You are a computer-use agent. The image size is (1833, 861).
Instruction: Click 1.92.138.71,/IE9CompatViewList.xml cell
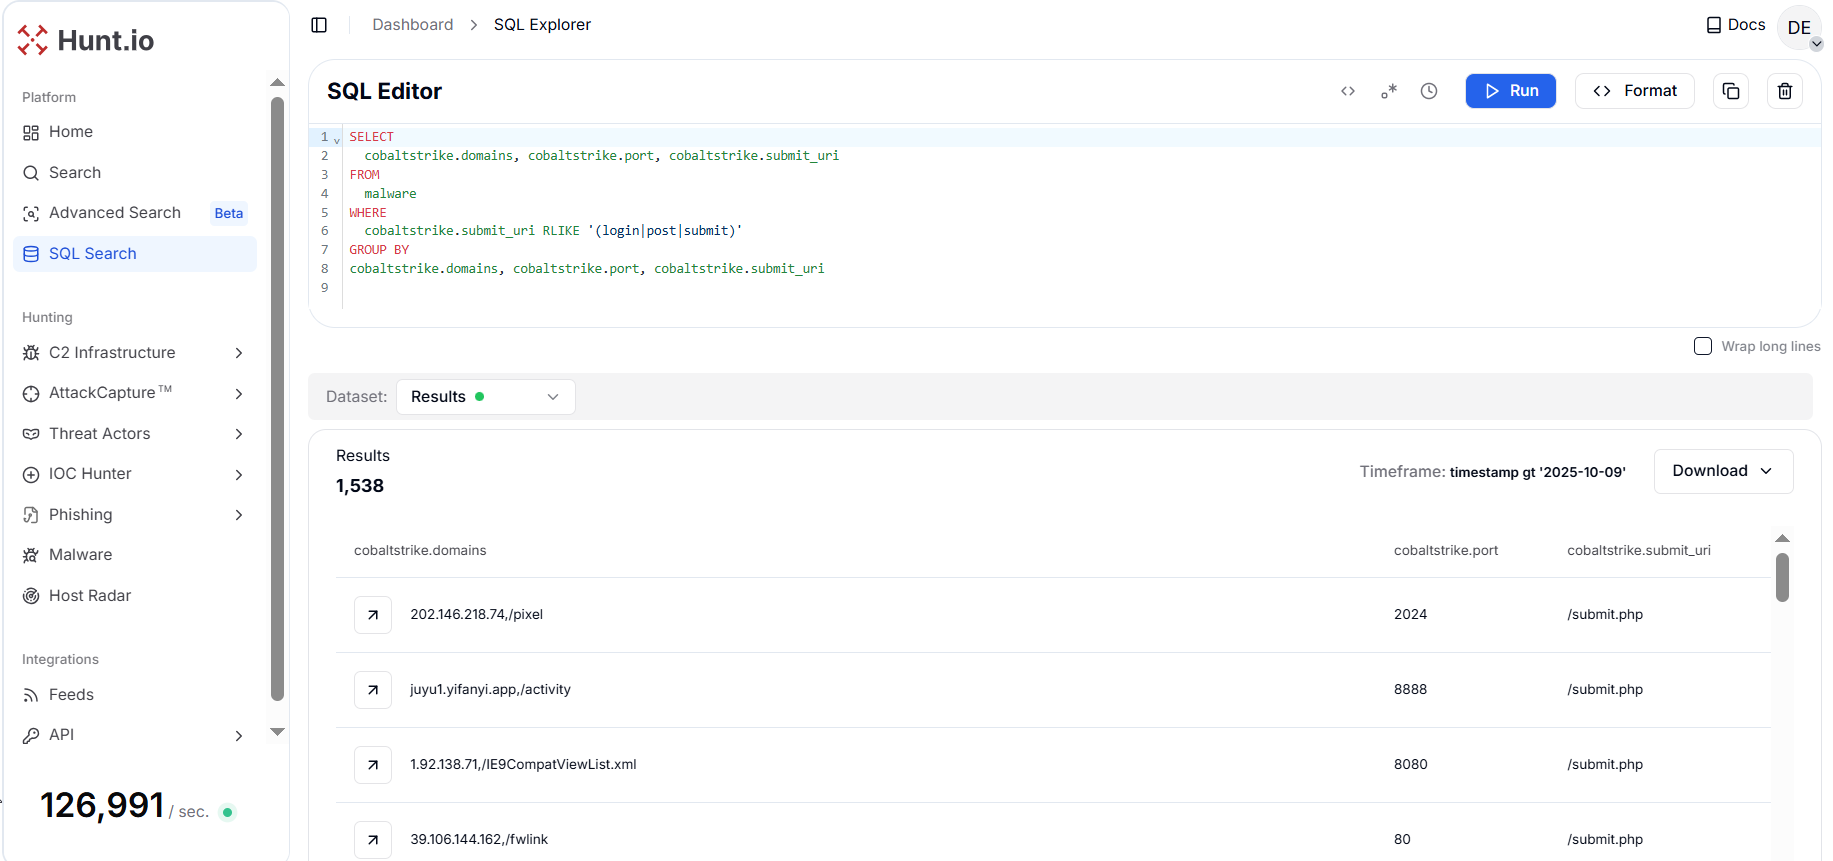[523, 765]
